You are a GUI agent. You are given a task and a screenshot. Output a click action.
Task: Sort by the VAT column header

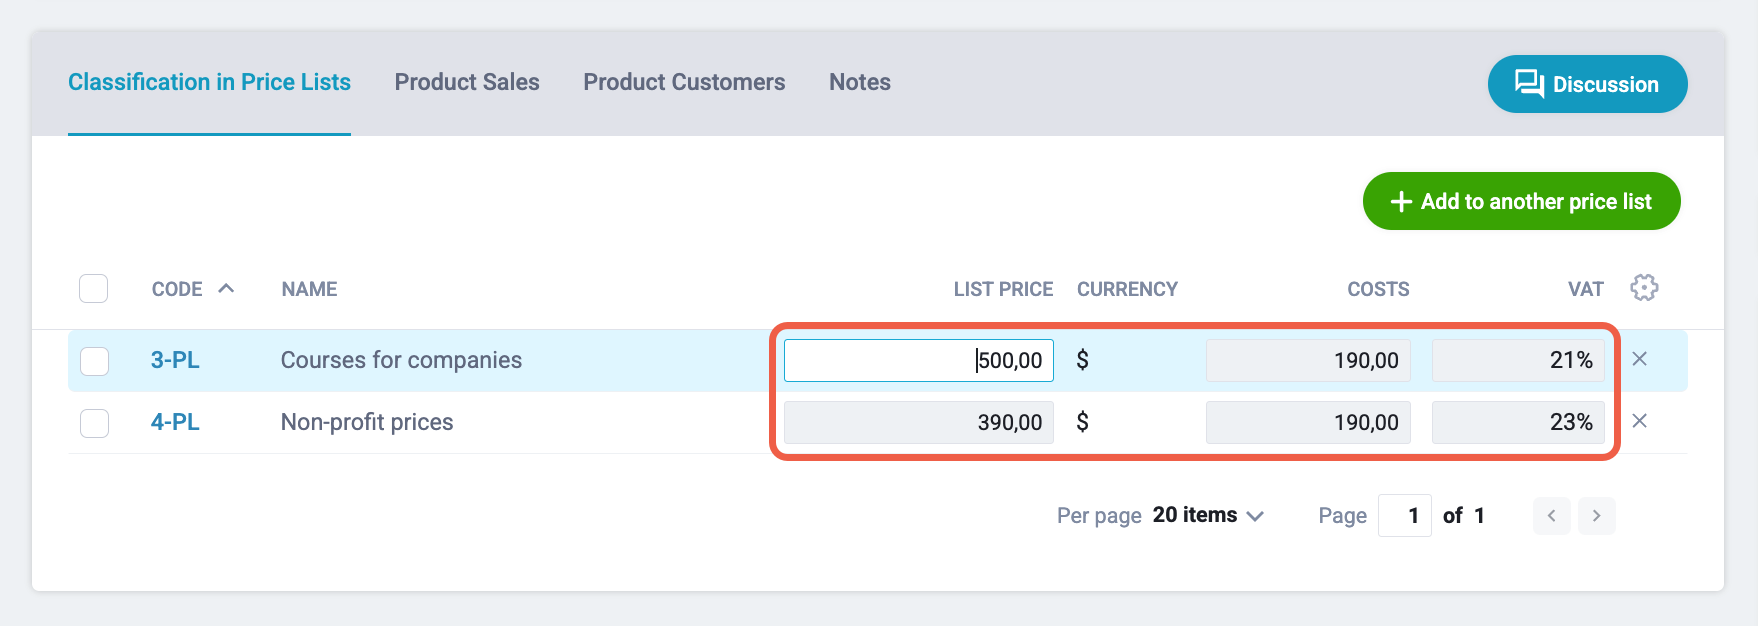point(1586,289)
